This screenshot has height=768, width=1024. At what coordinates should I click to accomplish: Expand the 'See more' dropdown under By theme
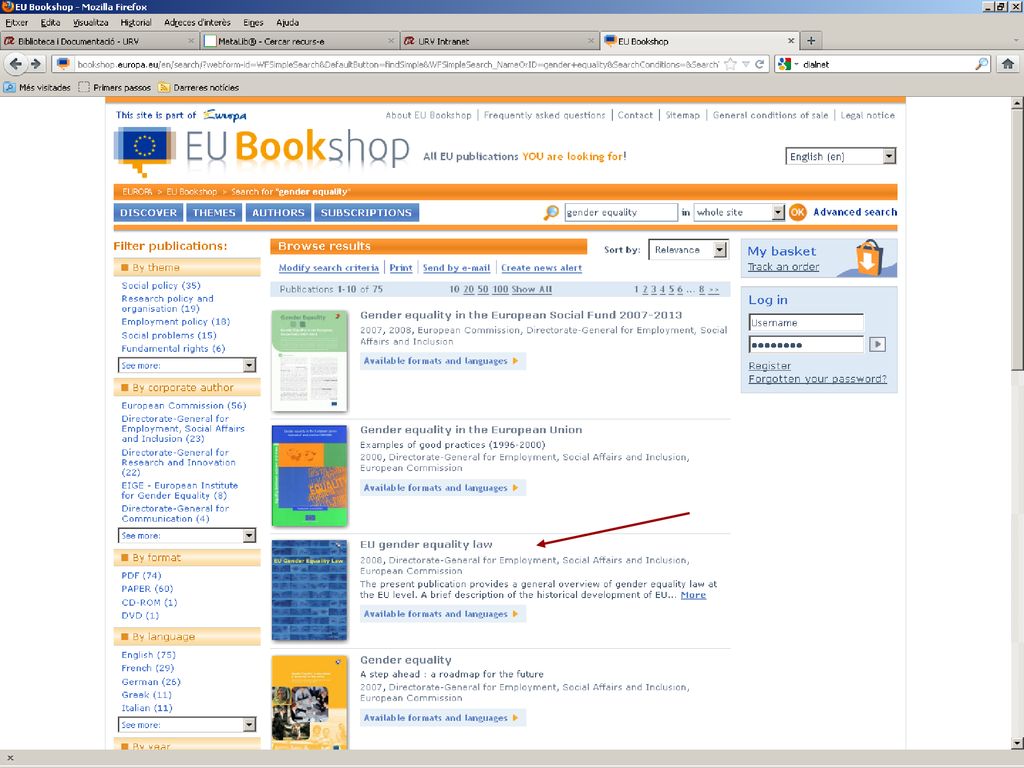click(187, 366)
